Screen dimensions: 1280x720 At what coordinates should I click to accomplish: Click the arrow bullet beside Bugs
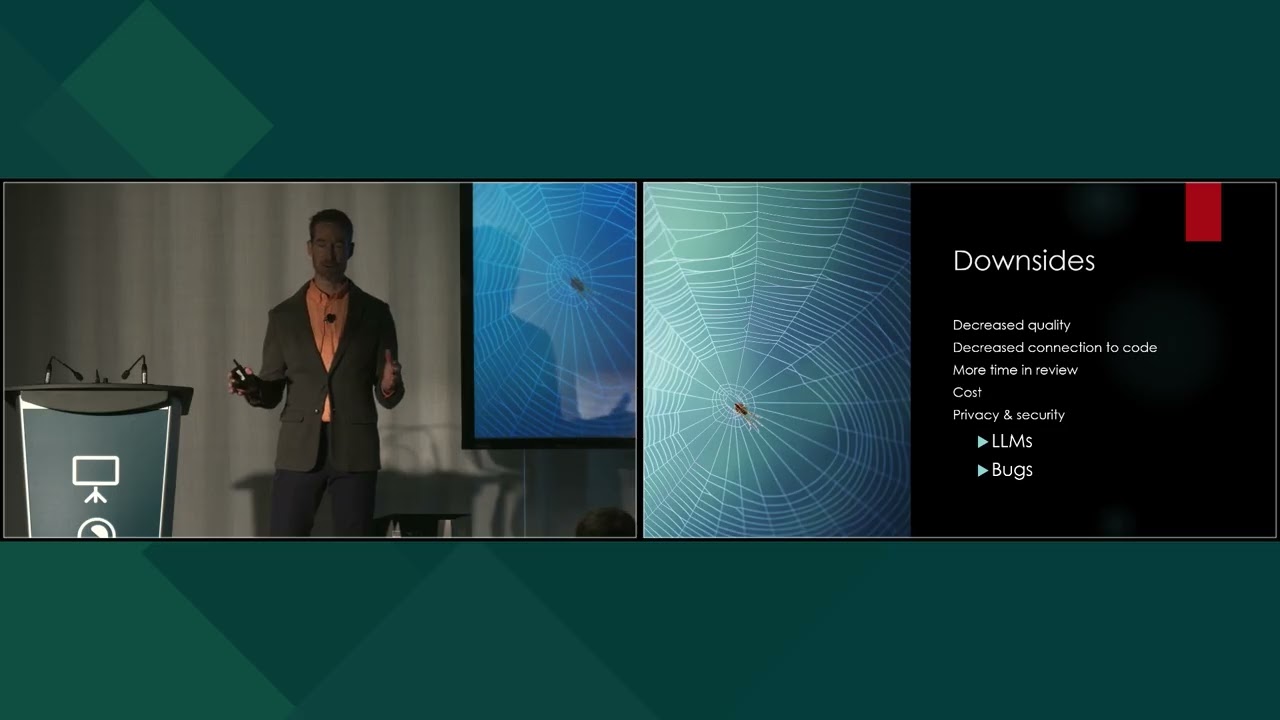(x=983, y=470)
